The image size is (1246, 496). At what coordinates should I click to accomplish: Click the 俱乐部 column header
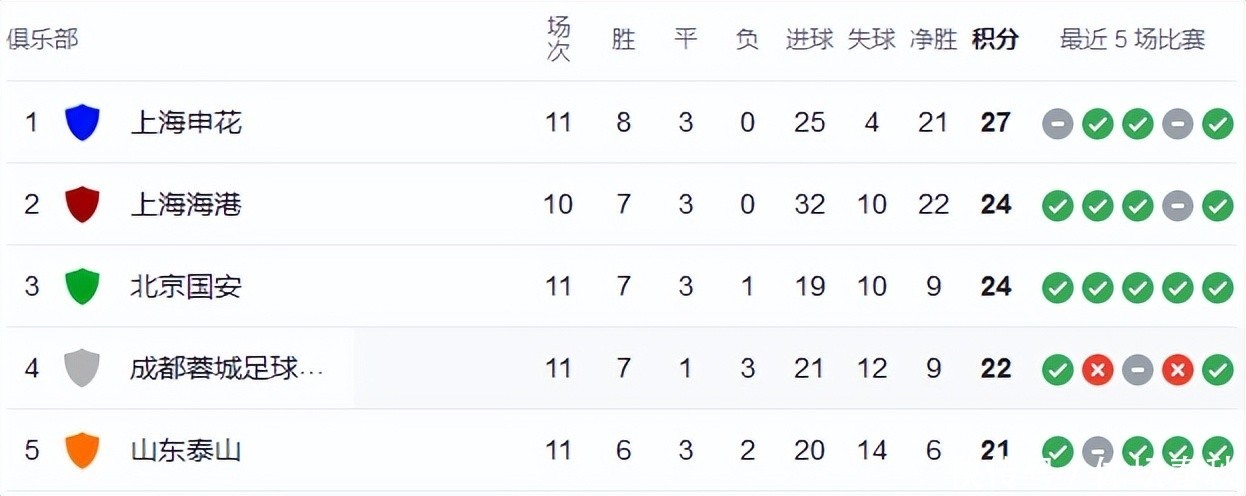click(x=42, y=40)
